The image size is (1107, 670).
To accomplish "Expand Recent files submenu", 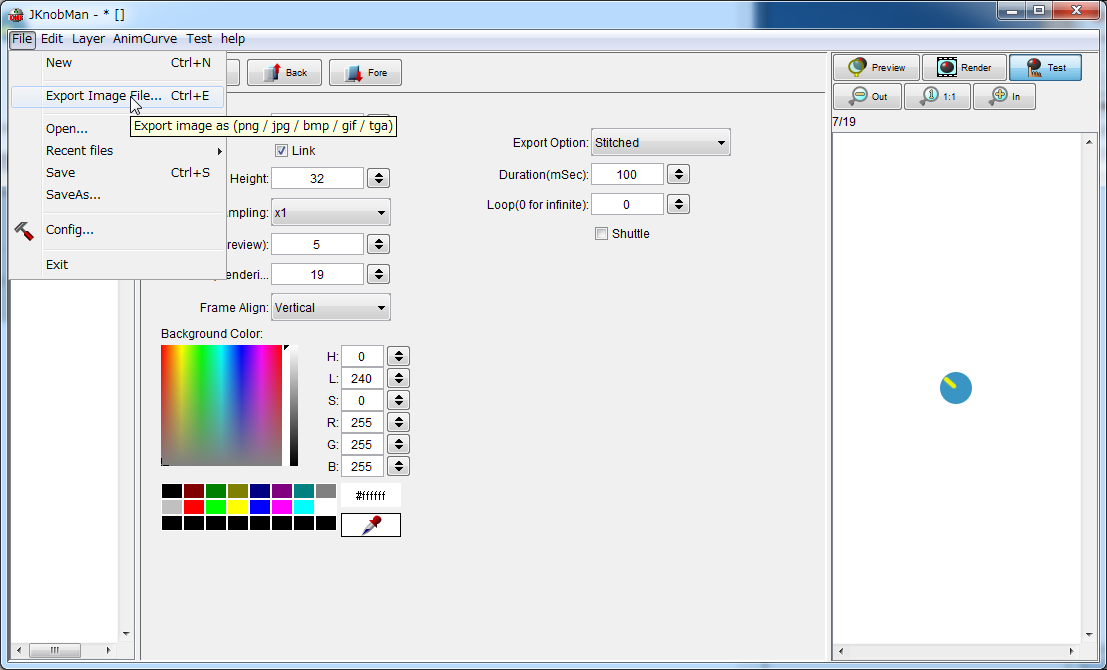I will 117,150.
